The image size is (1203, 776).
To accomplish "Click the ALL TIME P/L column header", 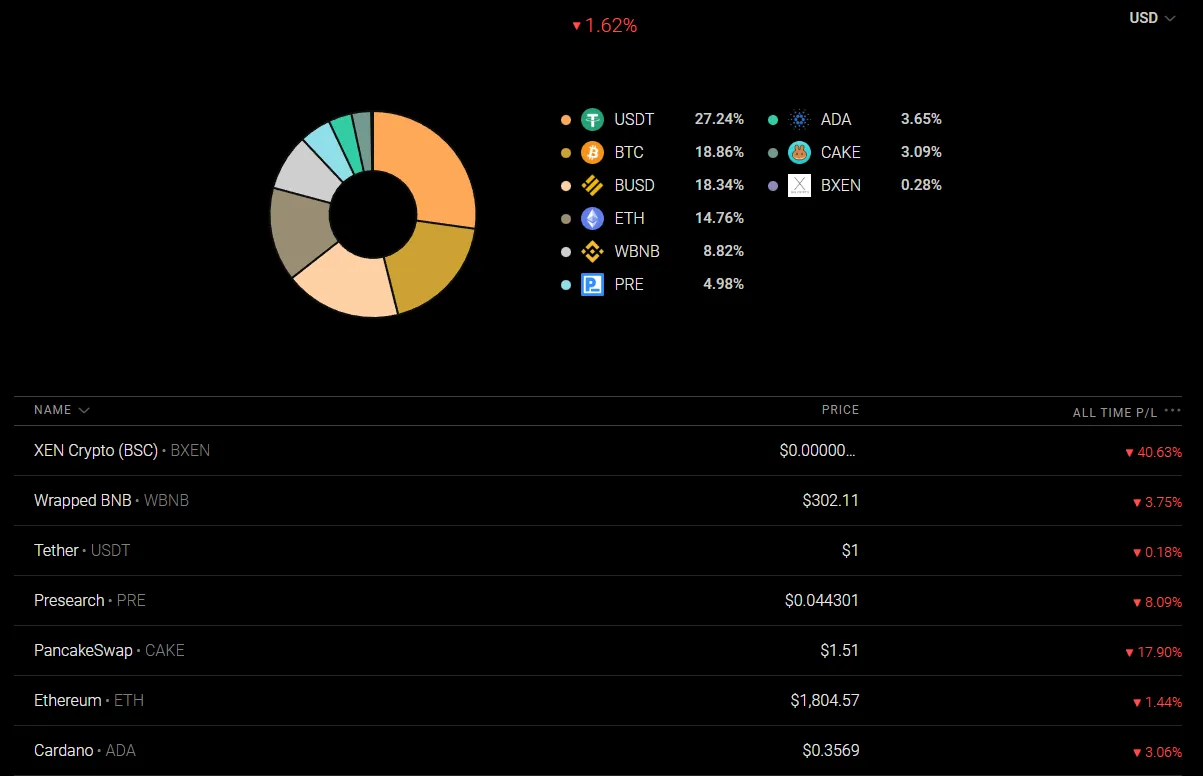I will pos(1115,413).
